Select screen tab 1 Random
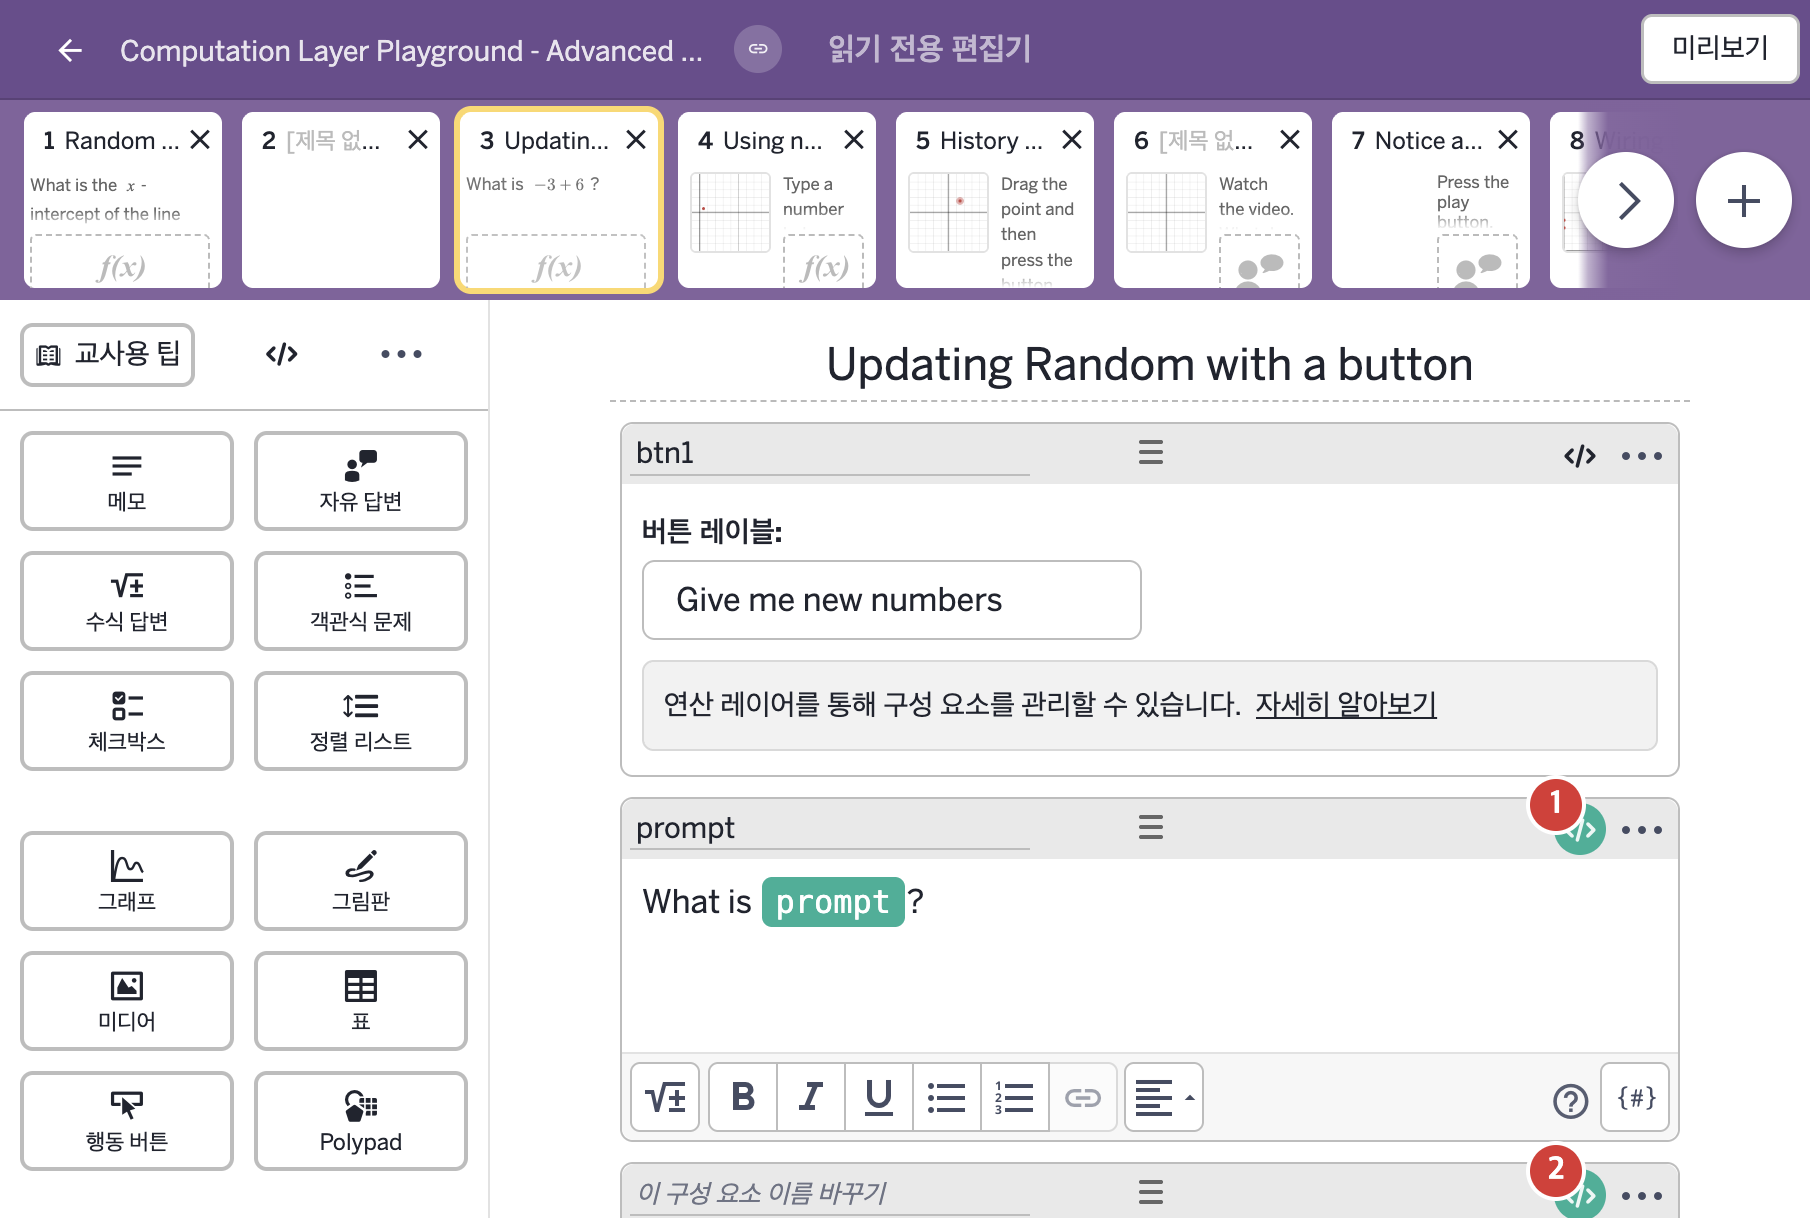This screenshot has width=1810, height=1218. click(x=123, y=200)
